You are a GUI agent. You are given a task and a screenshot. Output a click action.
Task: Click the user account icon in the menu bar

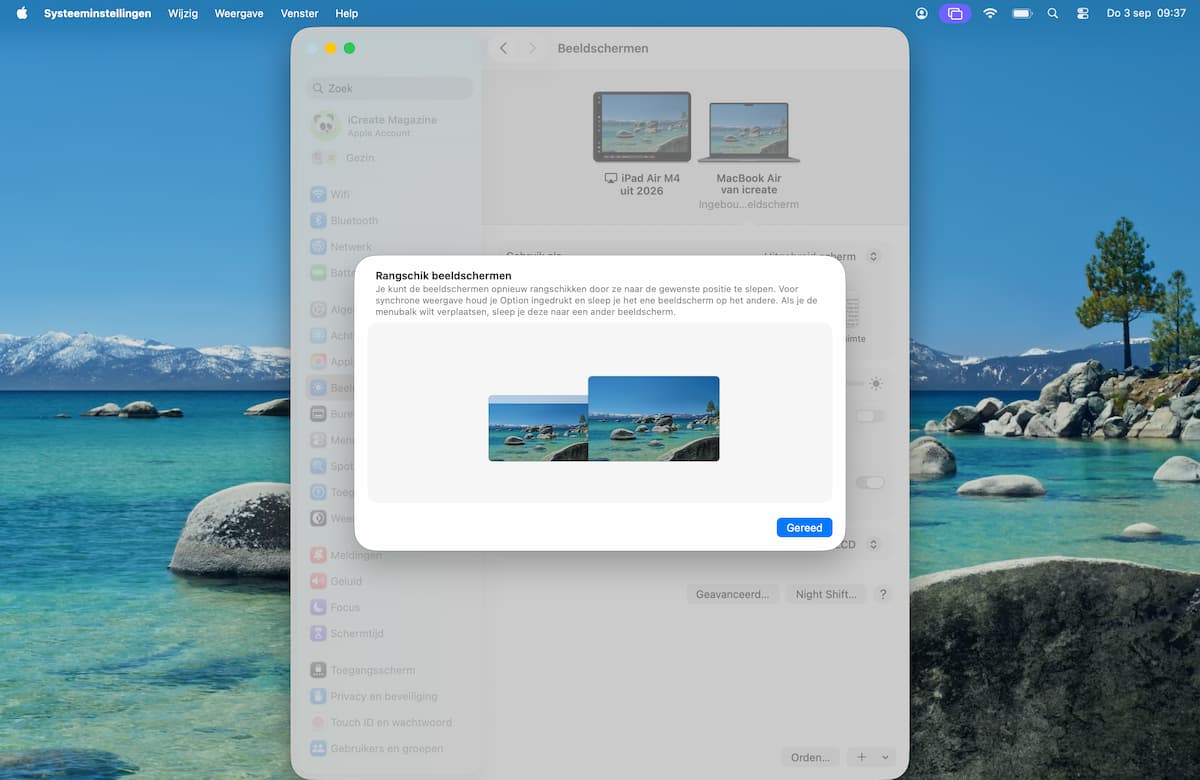pos(921,13)
